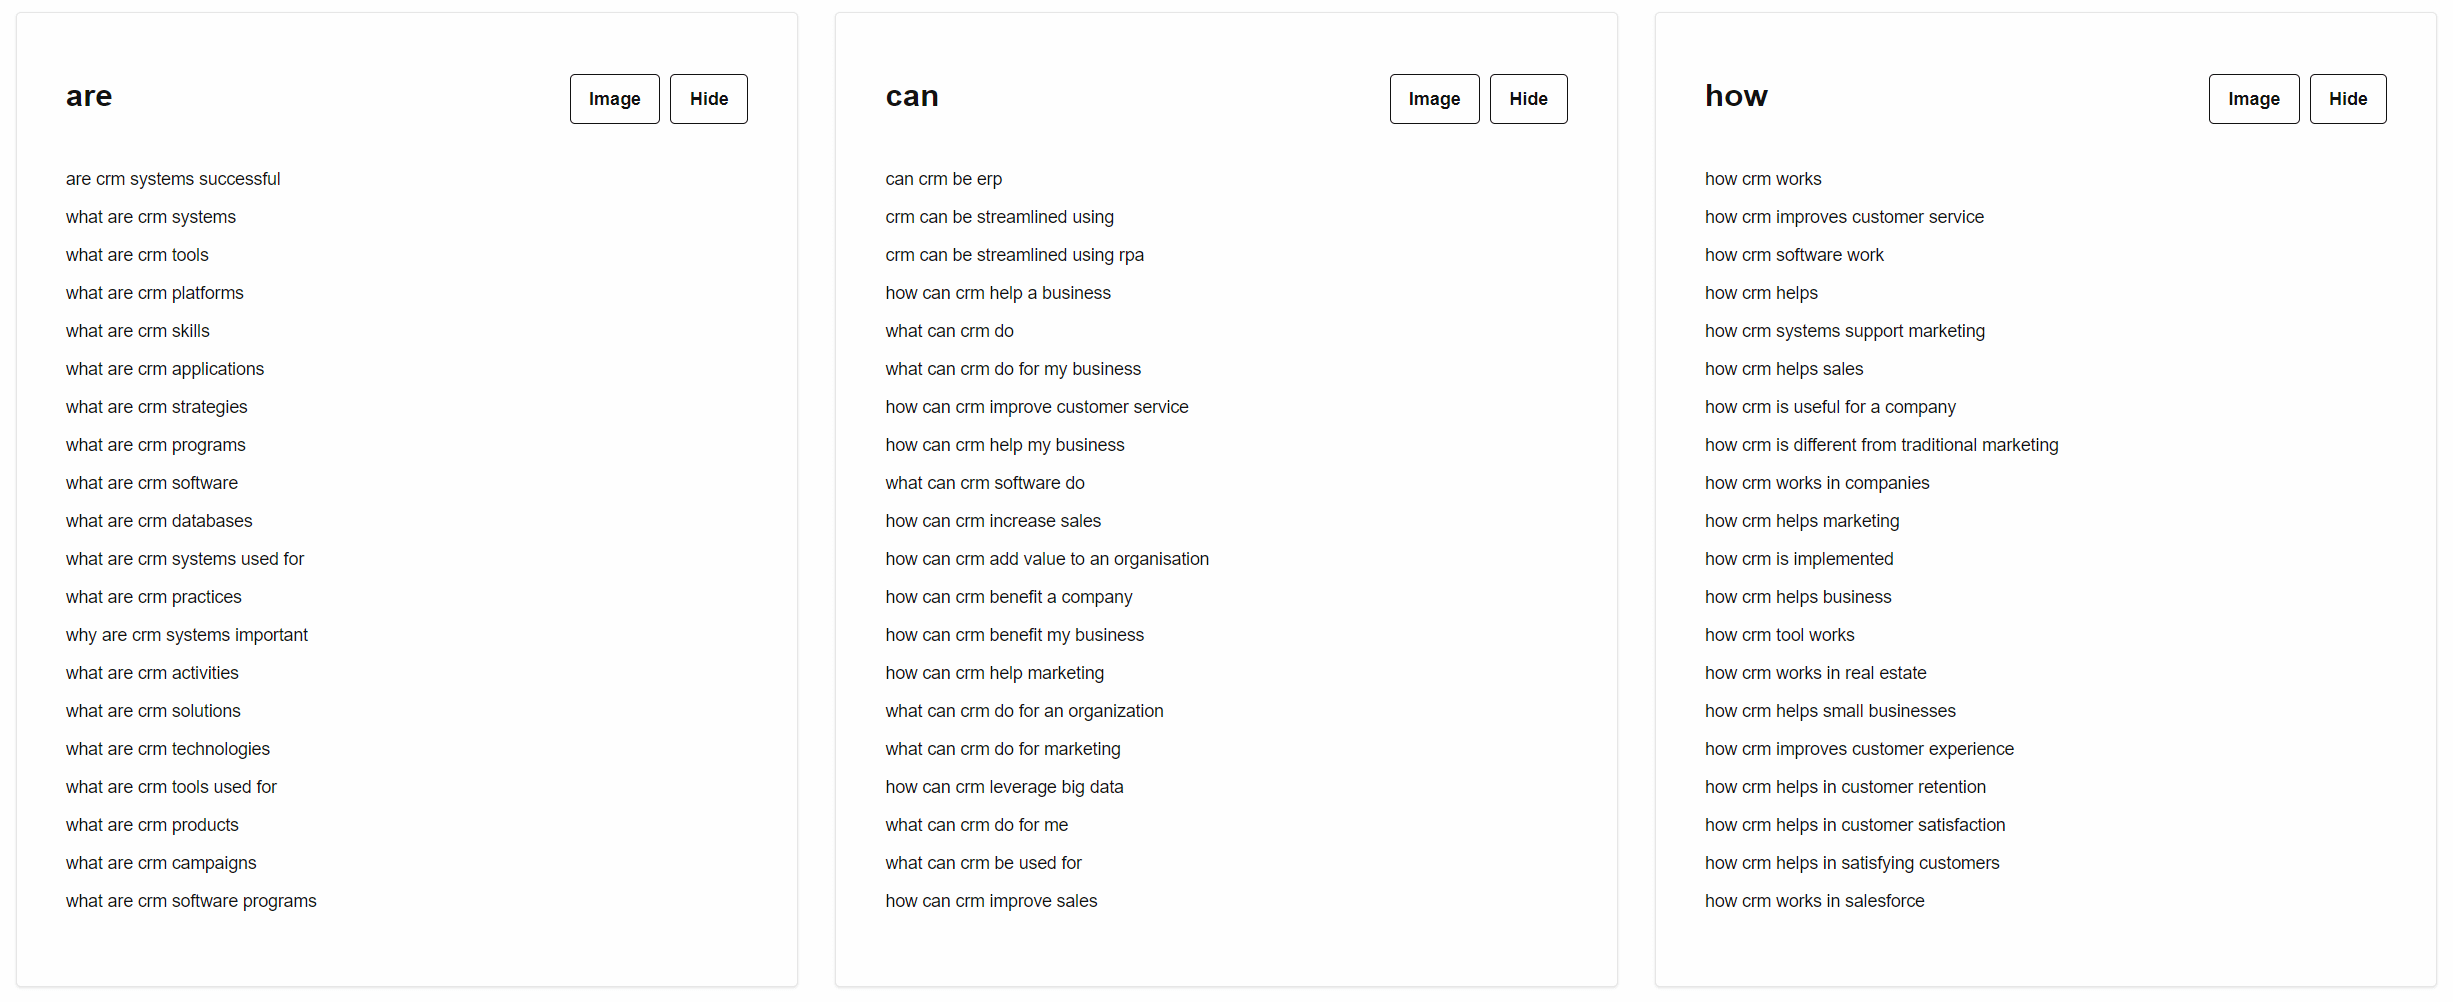Image resolution: width=2453 pixels, height=1002 pixels.
Task: Select 'how crm systems support marketing'
Action: click(x=1845, y=331)
